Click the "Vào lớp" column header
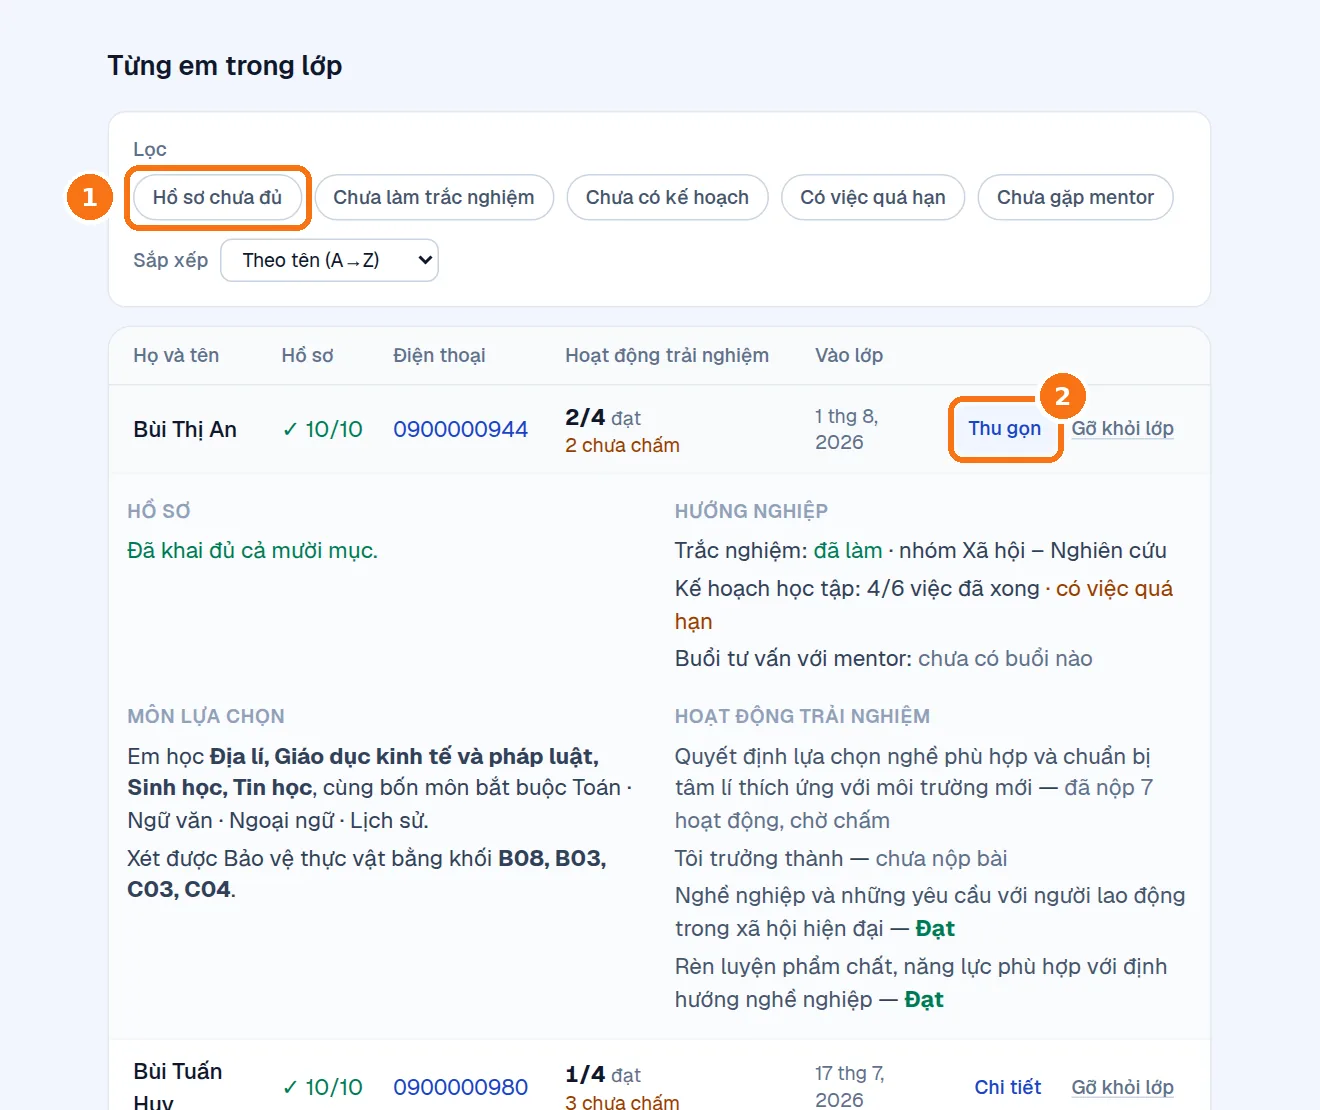1320x1110 pixels. coord(849,356)
